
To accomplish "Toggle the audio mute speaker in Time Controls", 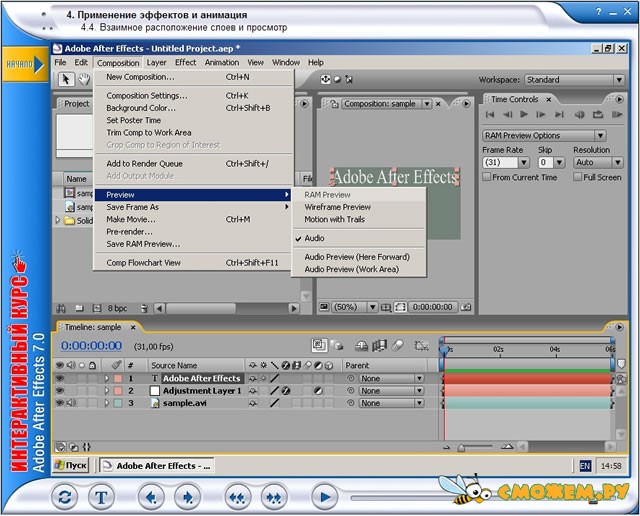I will coord(579,115).
